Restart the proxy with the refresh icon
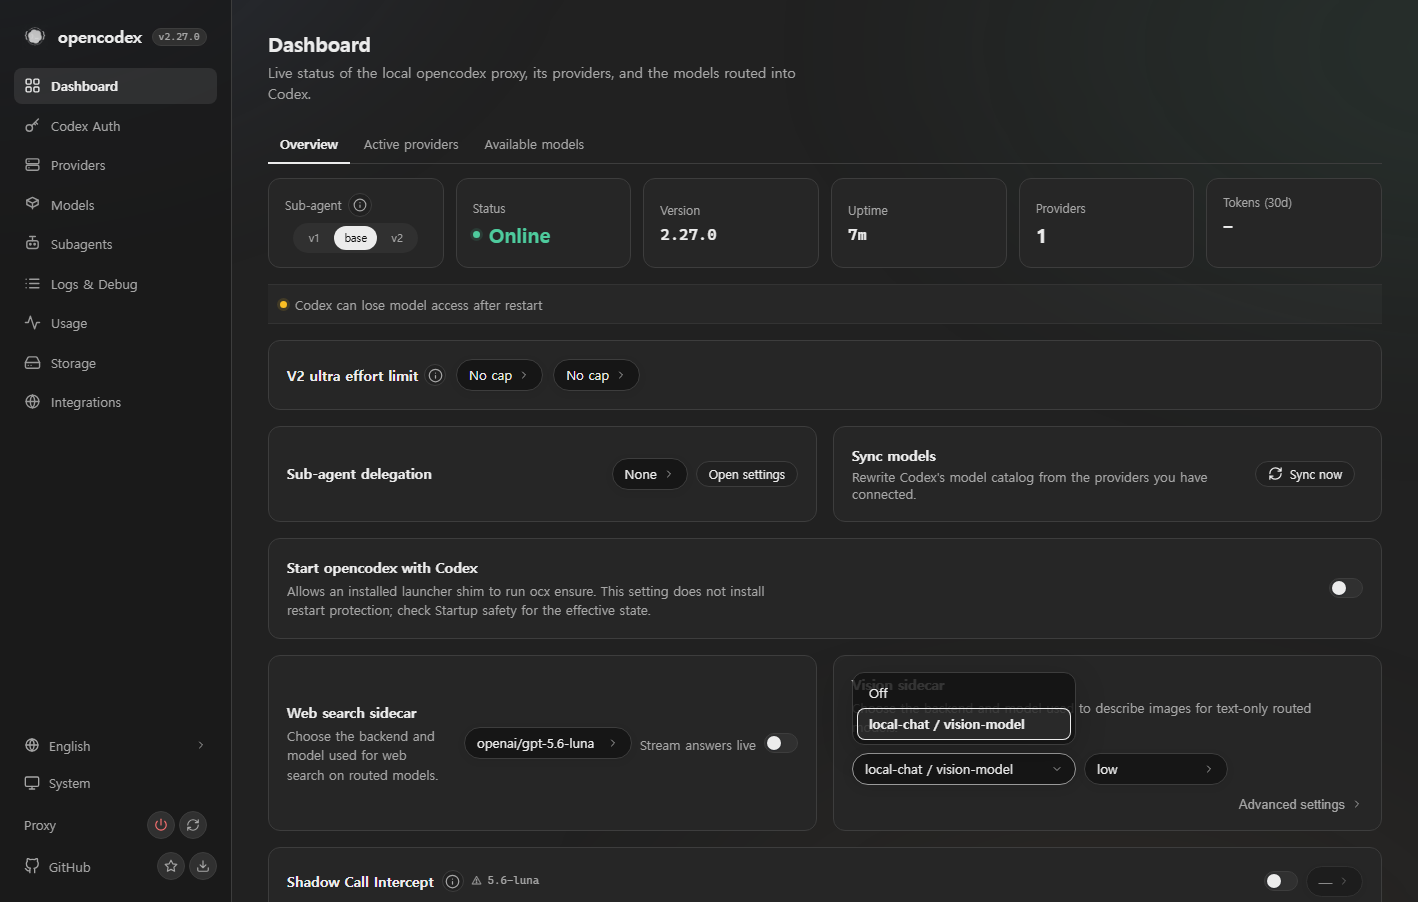Image resolution: width=1418 pixels, height=902 pixels. tap(193, 825)
